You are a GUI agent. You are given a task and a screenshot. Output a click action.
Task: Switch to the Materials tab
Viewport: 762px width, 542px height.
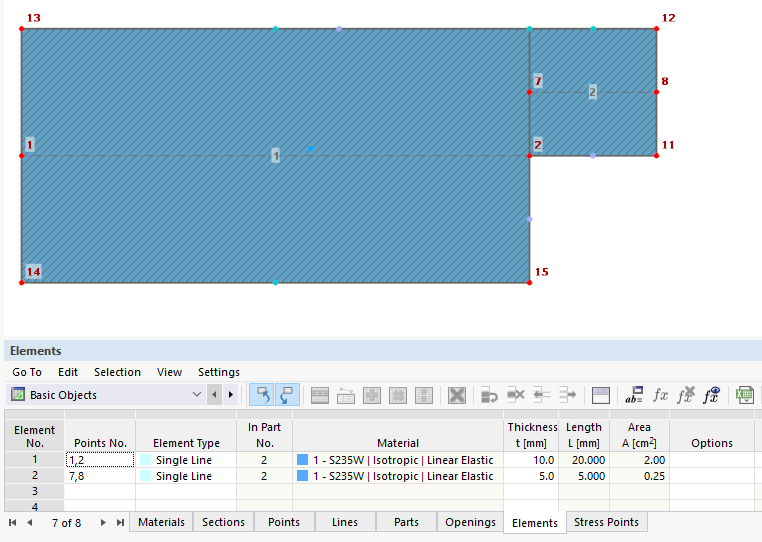pyautogui.click(x=161, y=522)
